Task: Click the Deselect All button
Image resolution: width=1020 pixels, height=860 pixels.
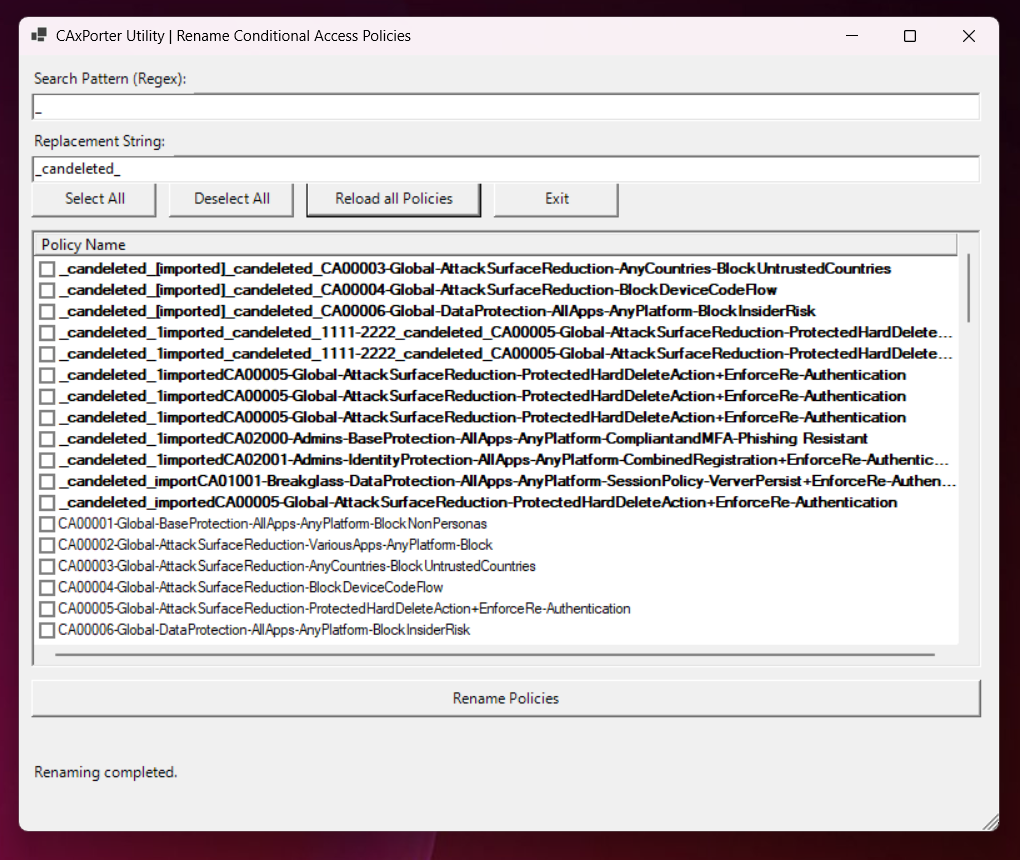Action: pos(232,199)
